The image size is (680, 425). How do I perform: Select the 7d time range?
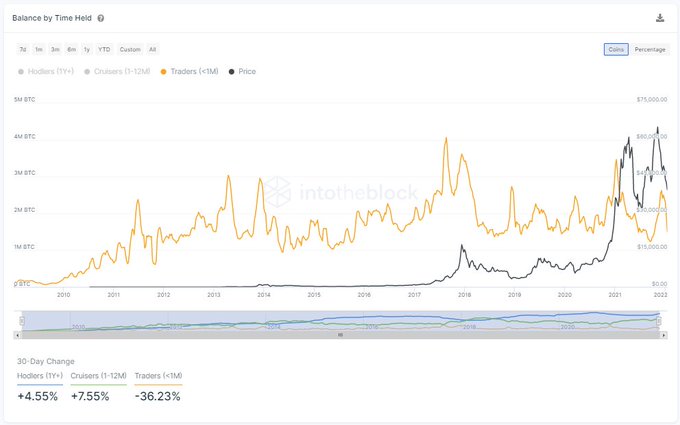(x=22, y=49)
